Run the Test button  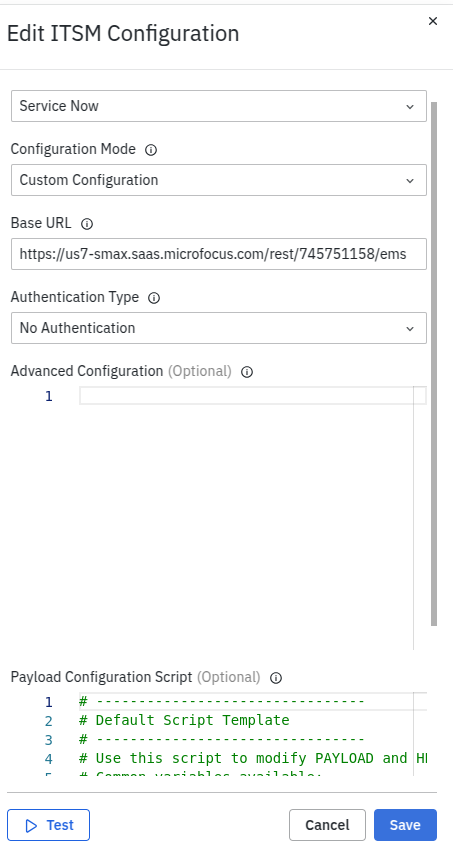tap(49, 825)
